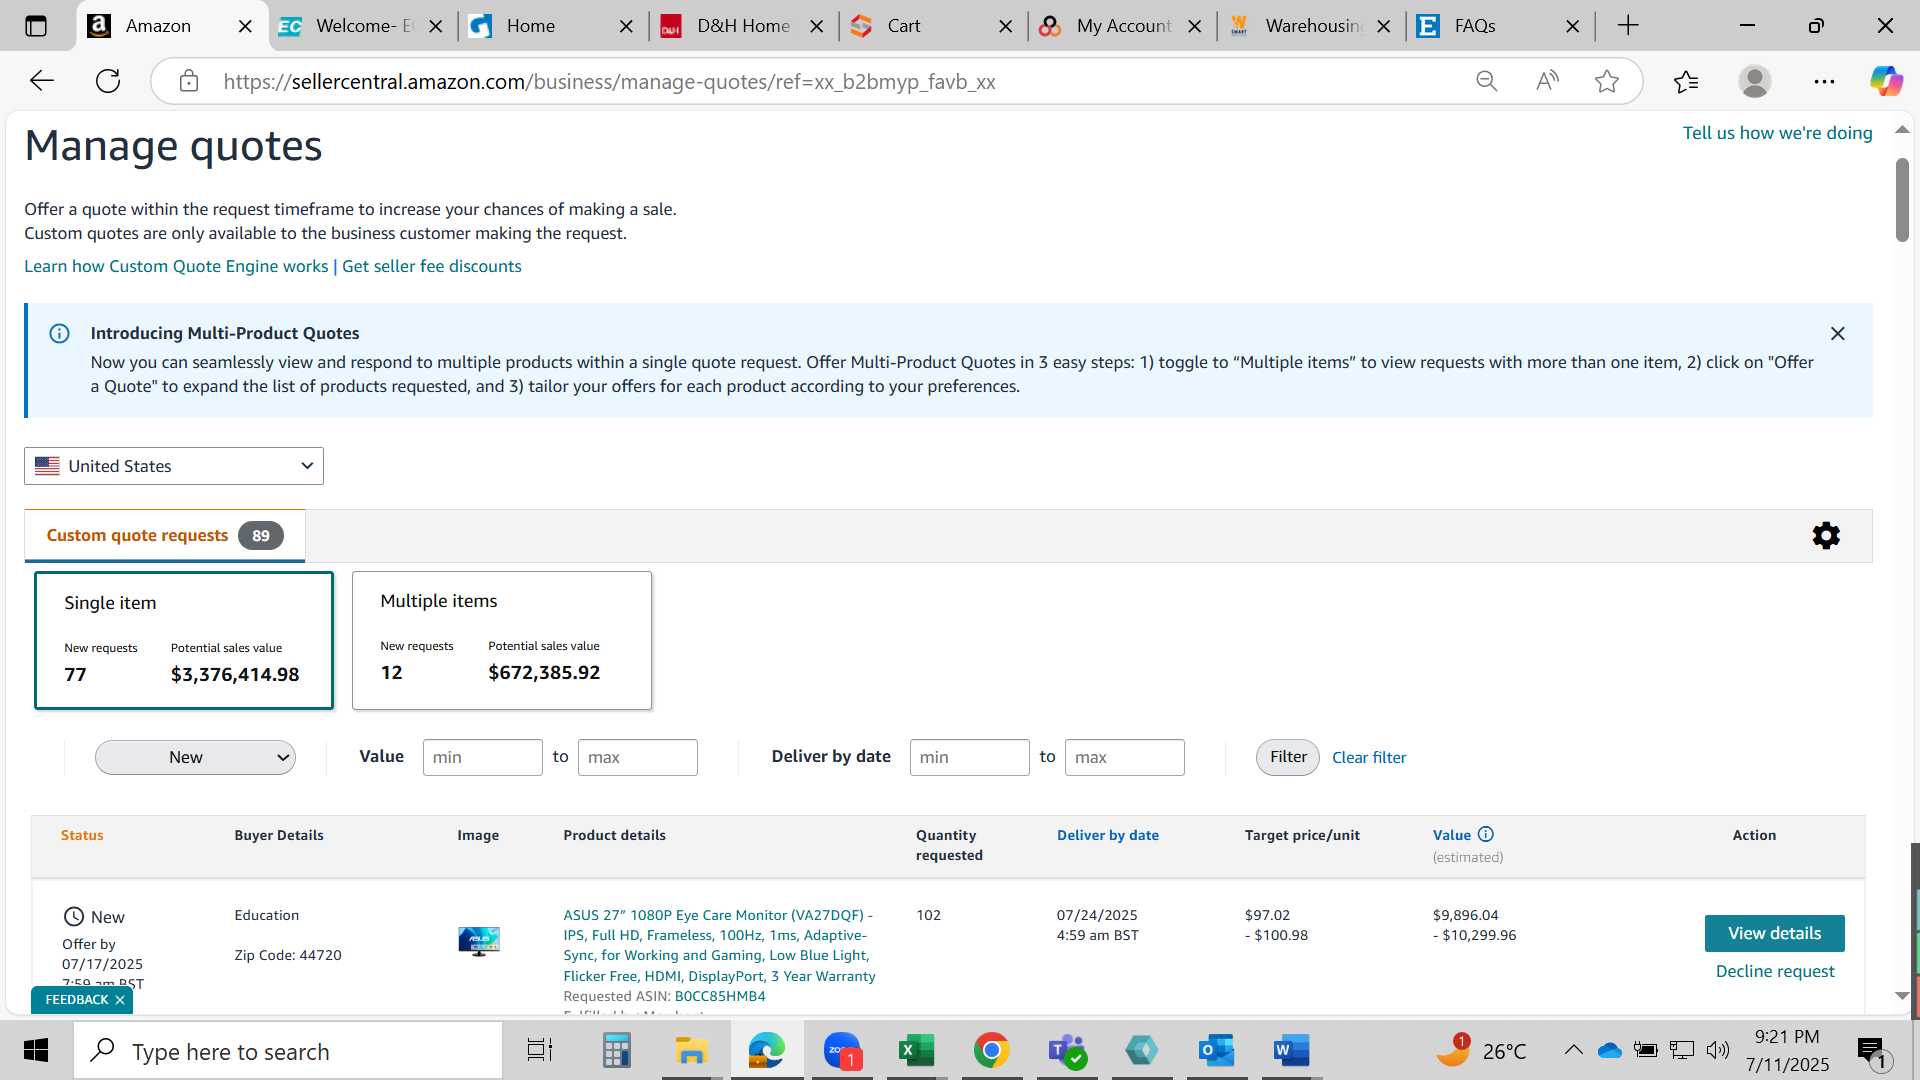Open the browser profile avatar
The height and width of the screenshot is (1080, 1920).
click(x=1755, y=81)
